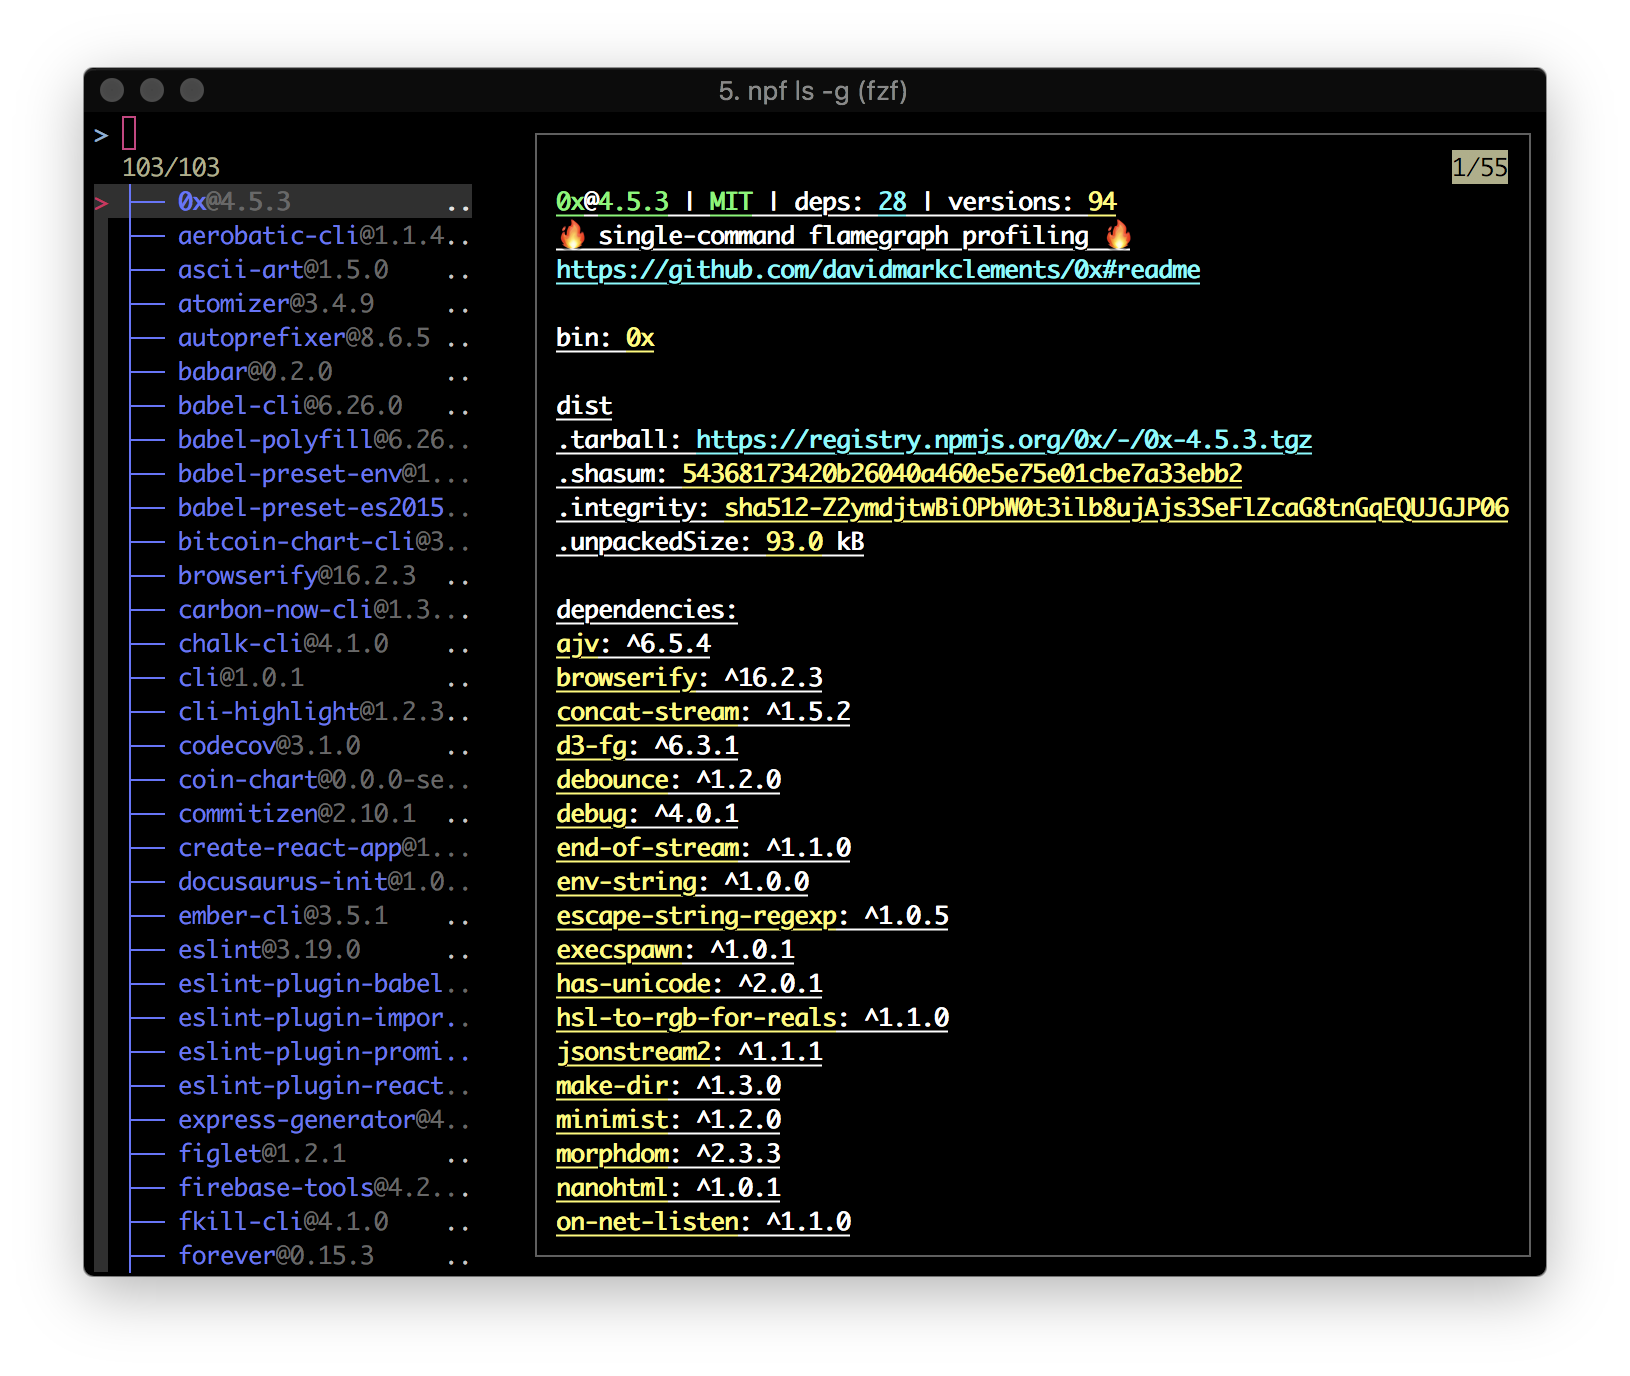Screen dimensions: 1630x1376
Task: Click the d3-fg: ^6.3.1 dependency
Action: pos(647,746)
